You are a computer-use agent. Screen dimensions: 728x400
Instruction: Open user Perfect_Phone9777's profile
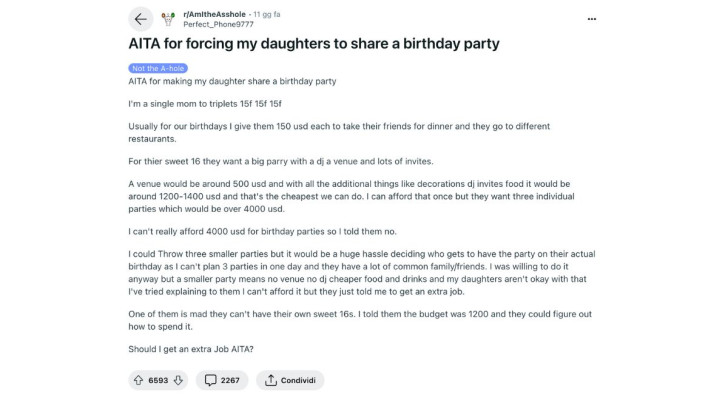218,24
